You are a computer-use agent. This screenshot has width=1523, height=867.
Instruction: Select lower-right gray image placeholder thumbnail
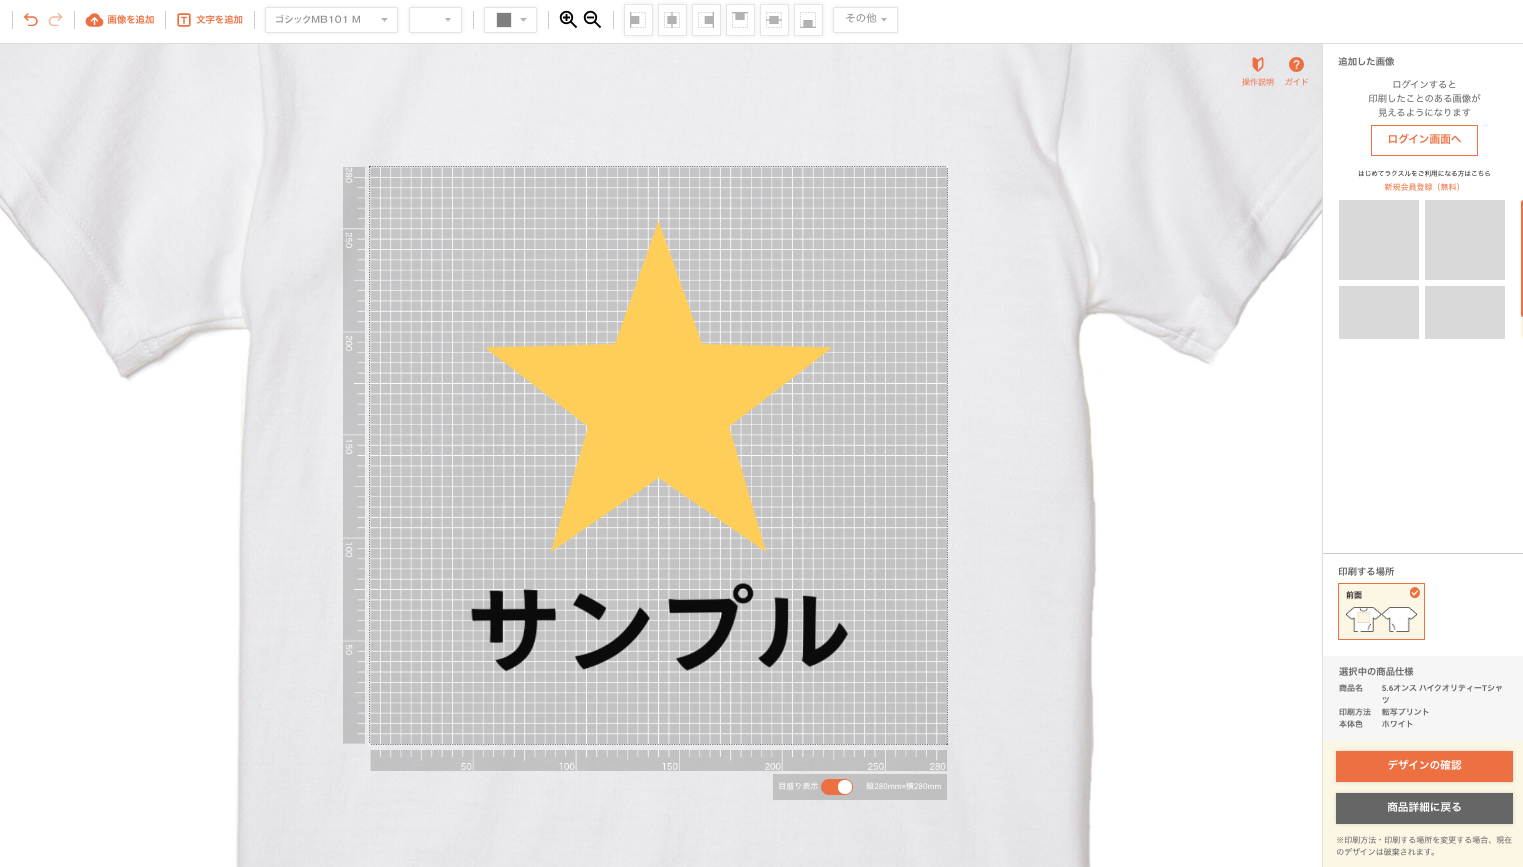point(1465,312)
